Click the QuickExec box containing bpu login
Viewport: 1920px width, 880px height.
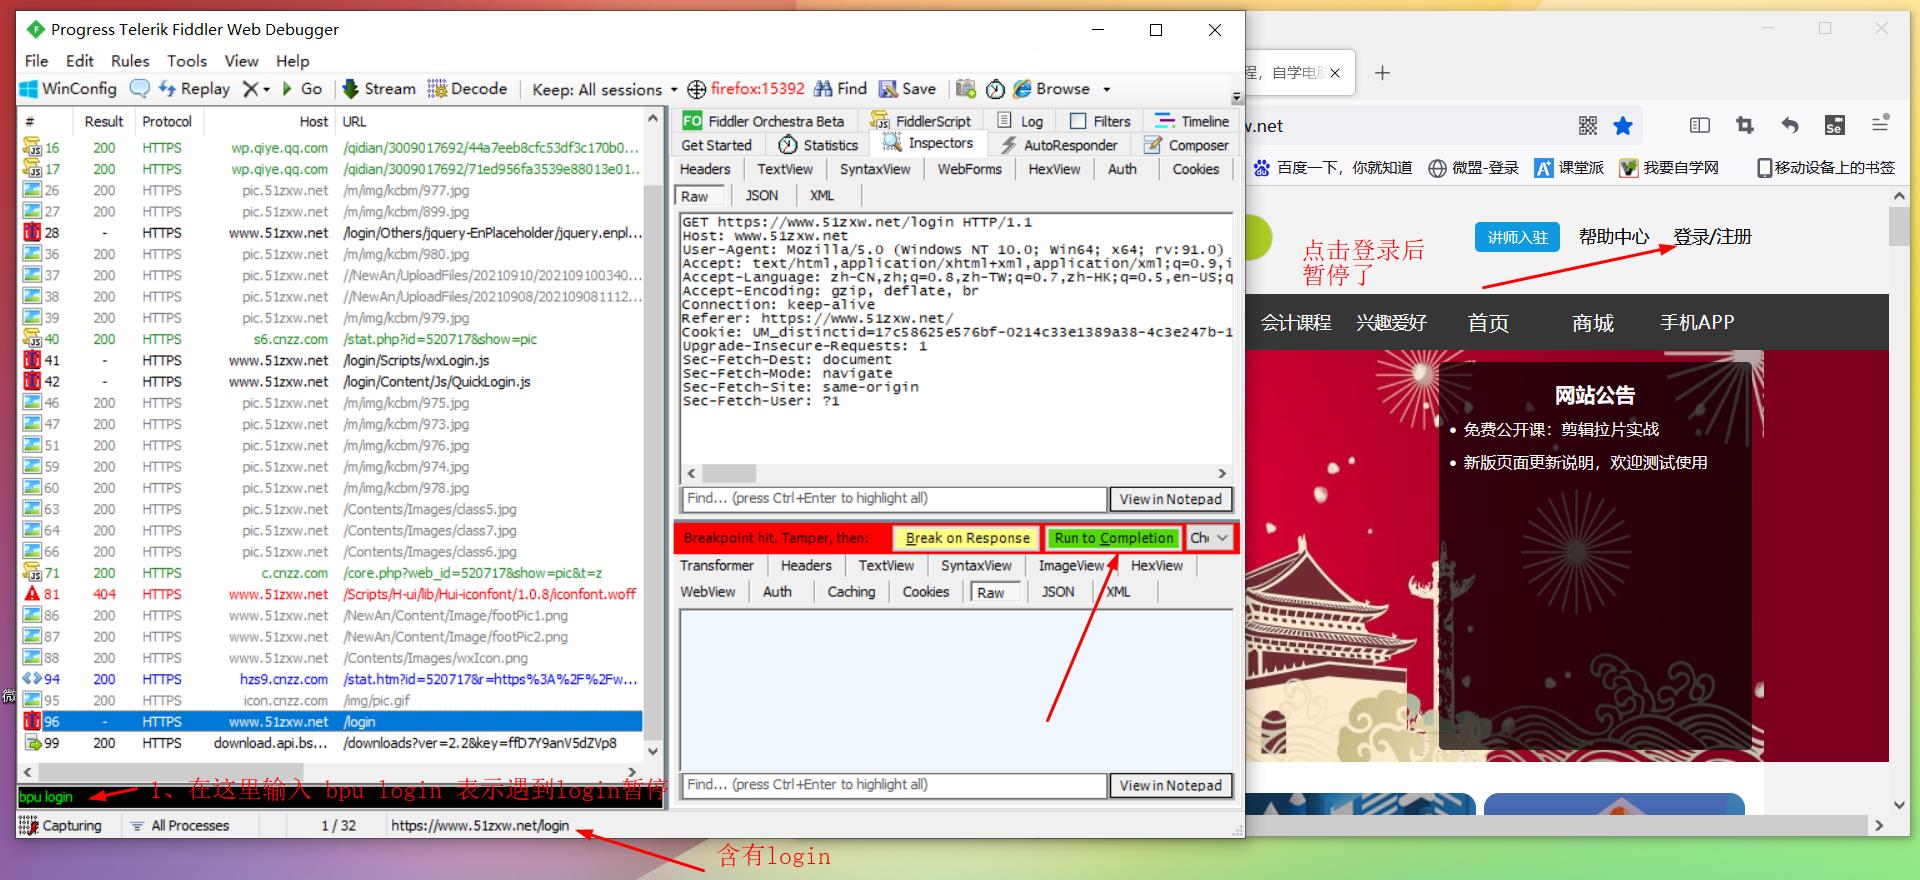click(341, 796)
